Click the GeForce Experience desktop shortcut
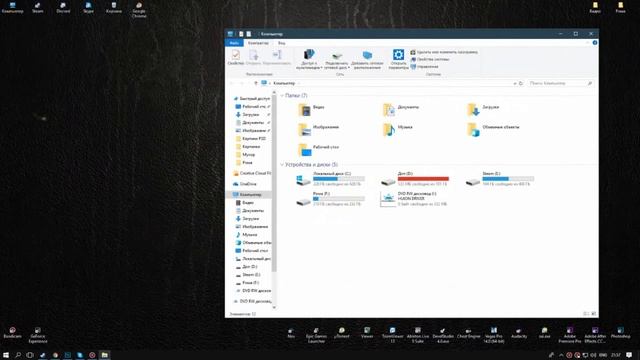Image resolution: width=640 pixels, height=360 pixels. (38, 335)
